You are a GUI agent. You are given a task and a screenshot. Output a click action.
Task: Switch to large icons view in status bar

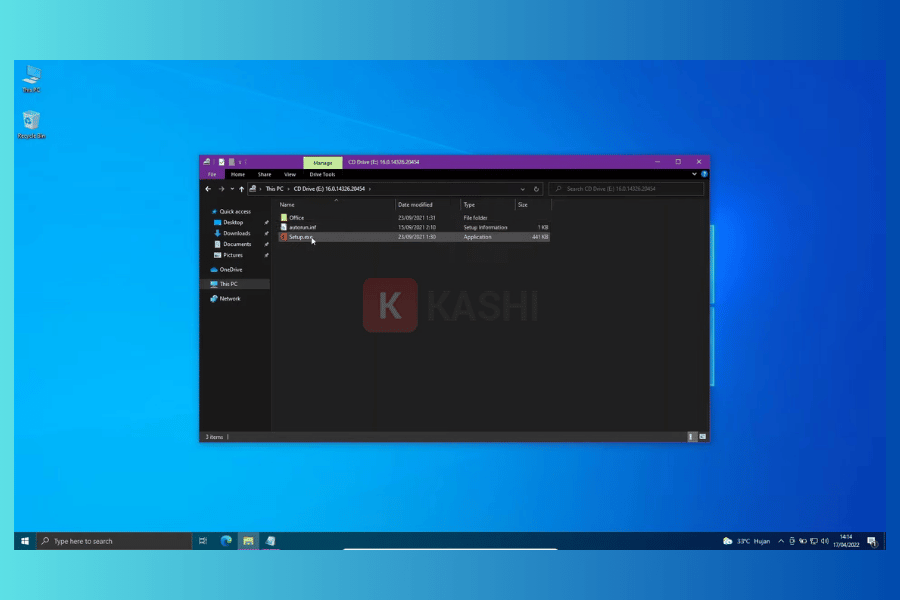click(703, 437)
